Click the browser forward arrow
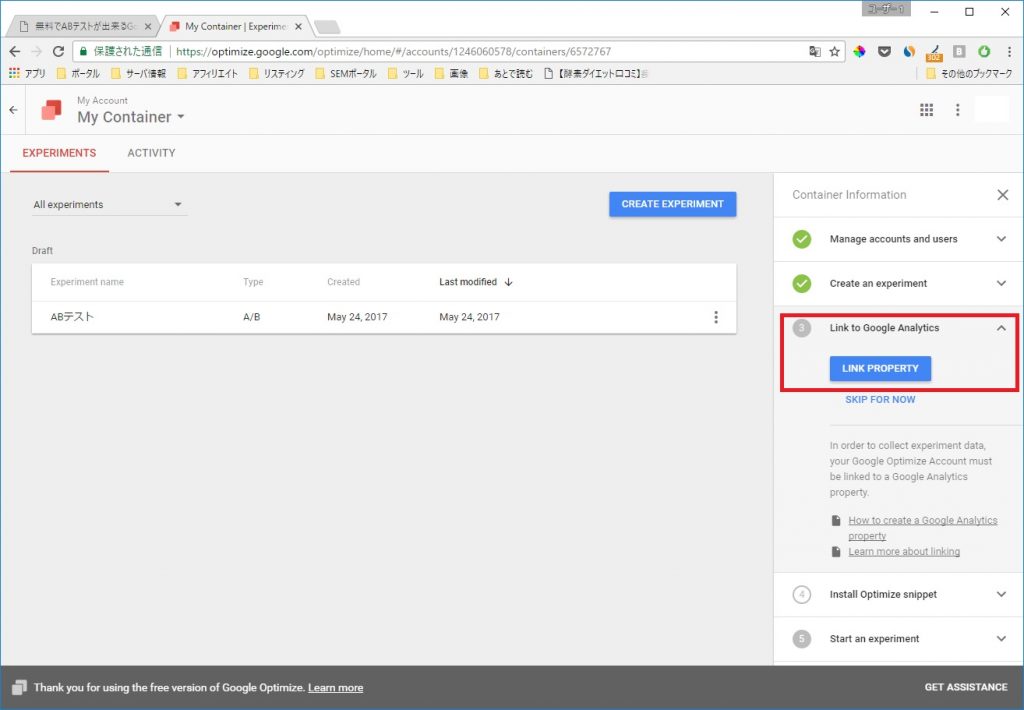This screenshot has width=1024, height=710. pos(37,51)
